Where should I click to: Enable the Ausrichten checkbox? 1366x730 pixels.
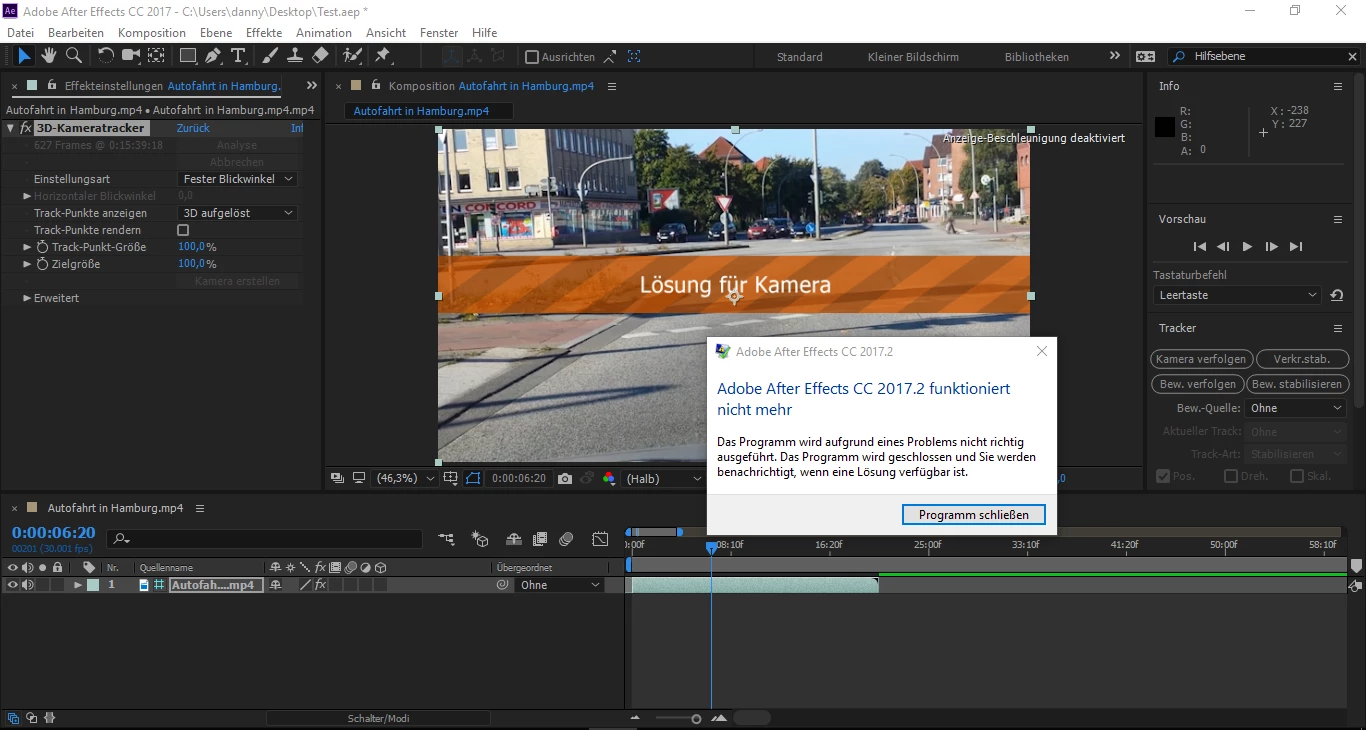point(532,57)
